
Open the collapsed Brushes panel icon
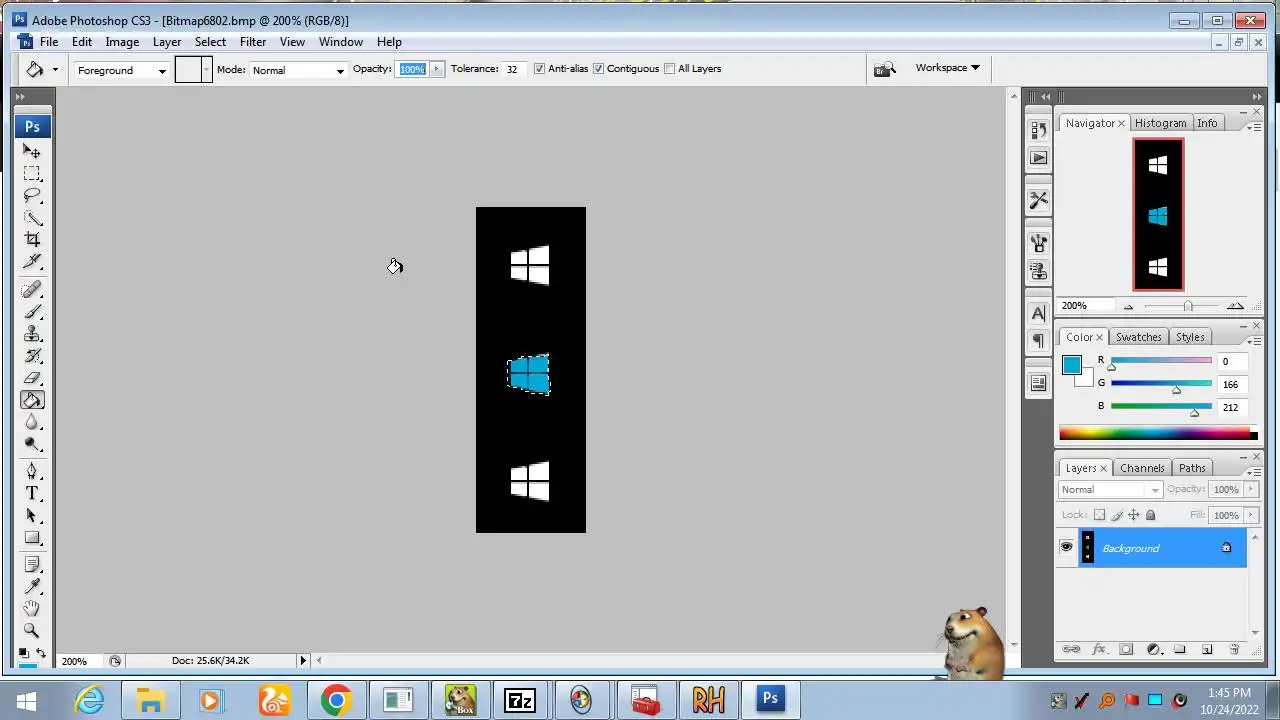(x=1038, y=242)
